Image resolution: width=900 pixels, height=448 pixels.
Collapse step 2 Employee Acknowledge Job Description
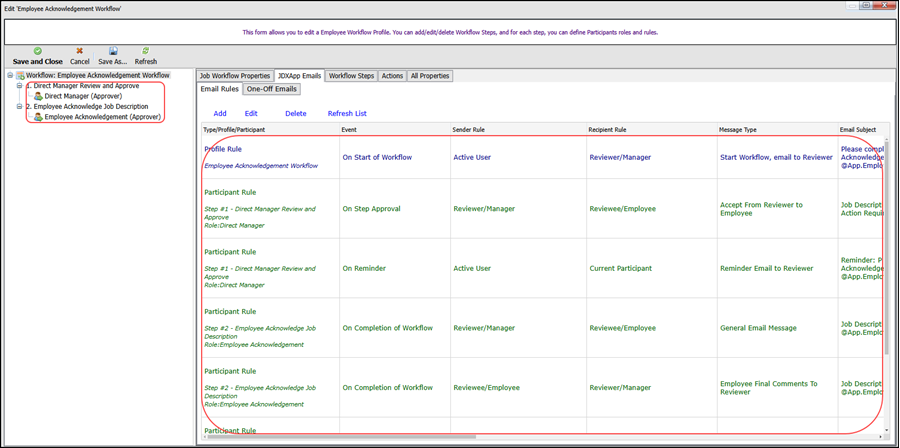19,107
